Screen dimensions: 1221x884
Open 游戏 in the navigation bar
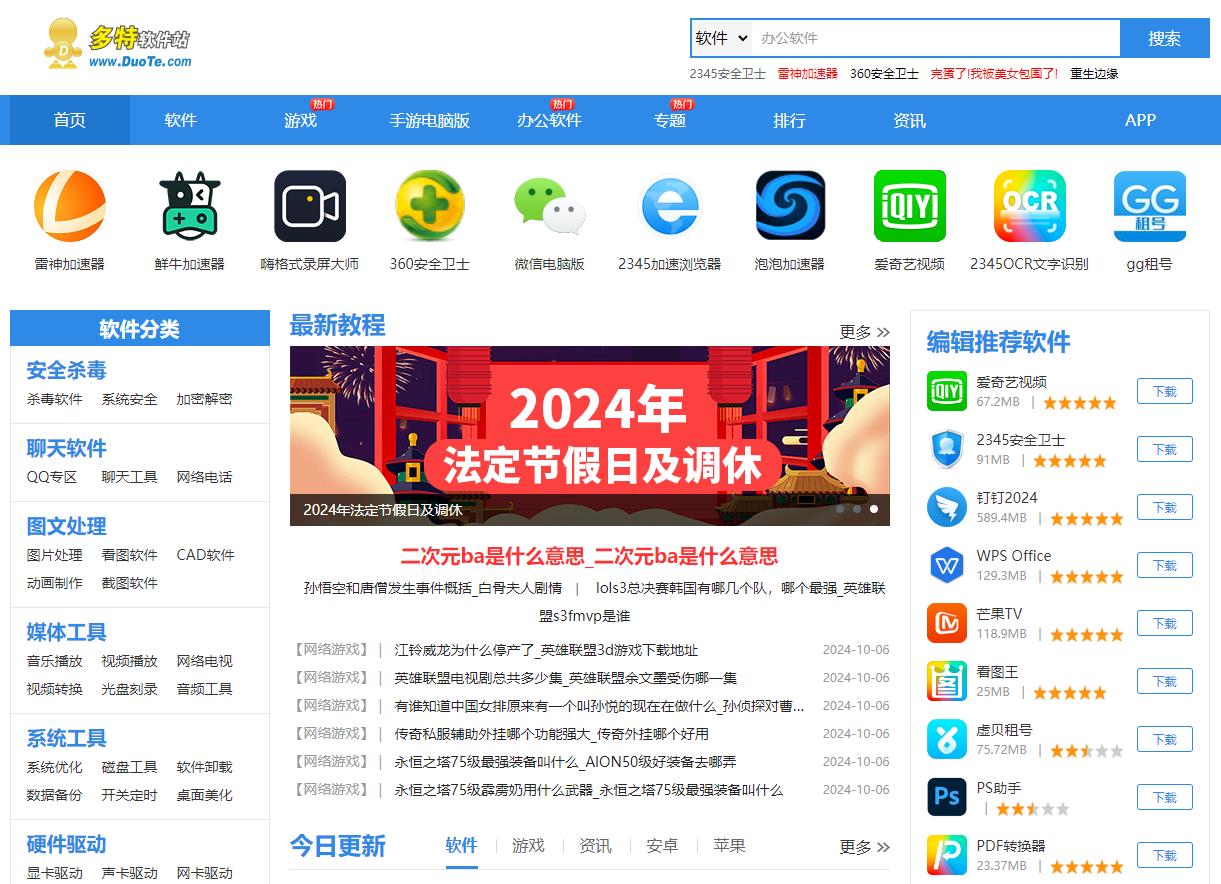[300, 120]
